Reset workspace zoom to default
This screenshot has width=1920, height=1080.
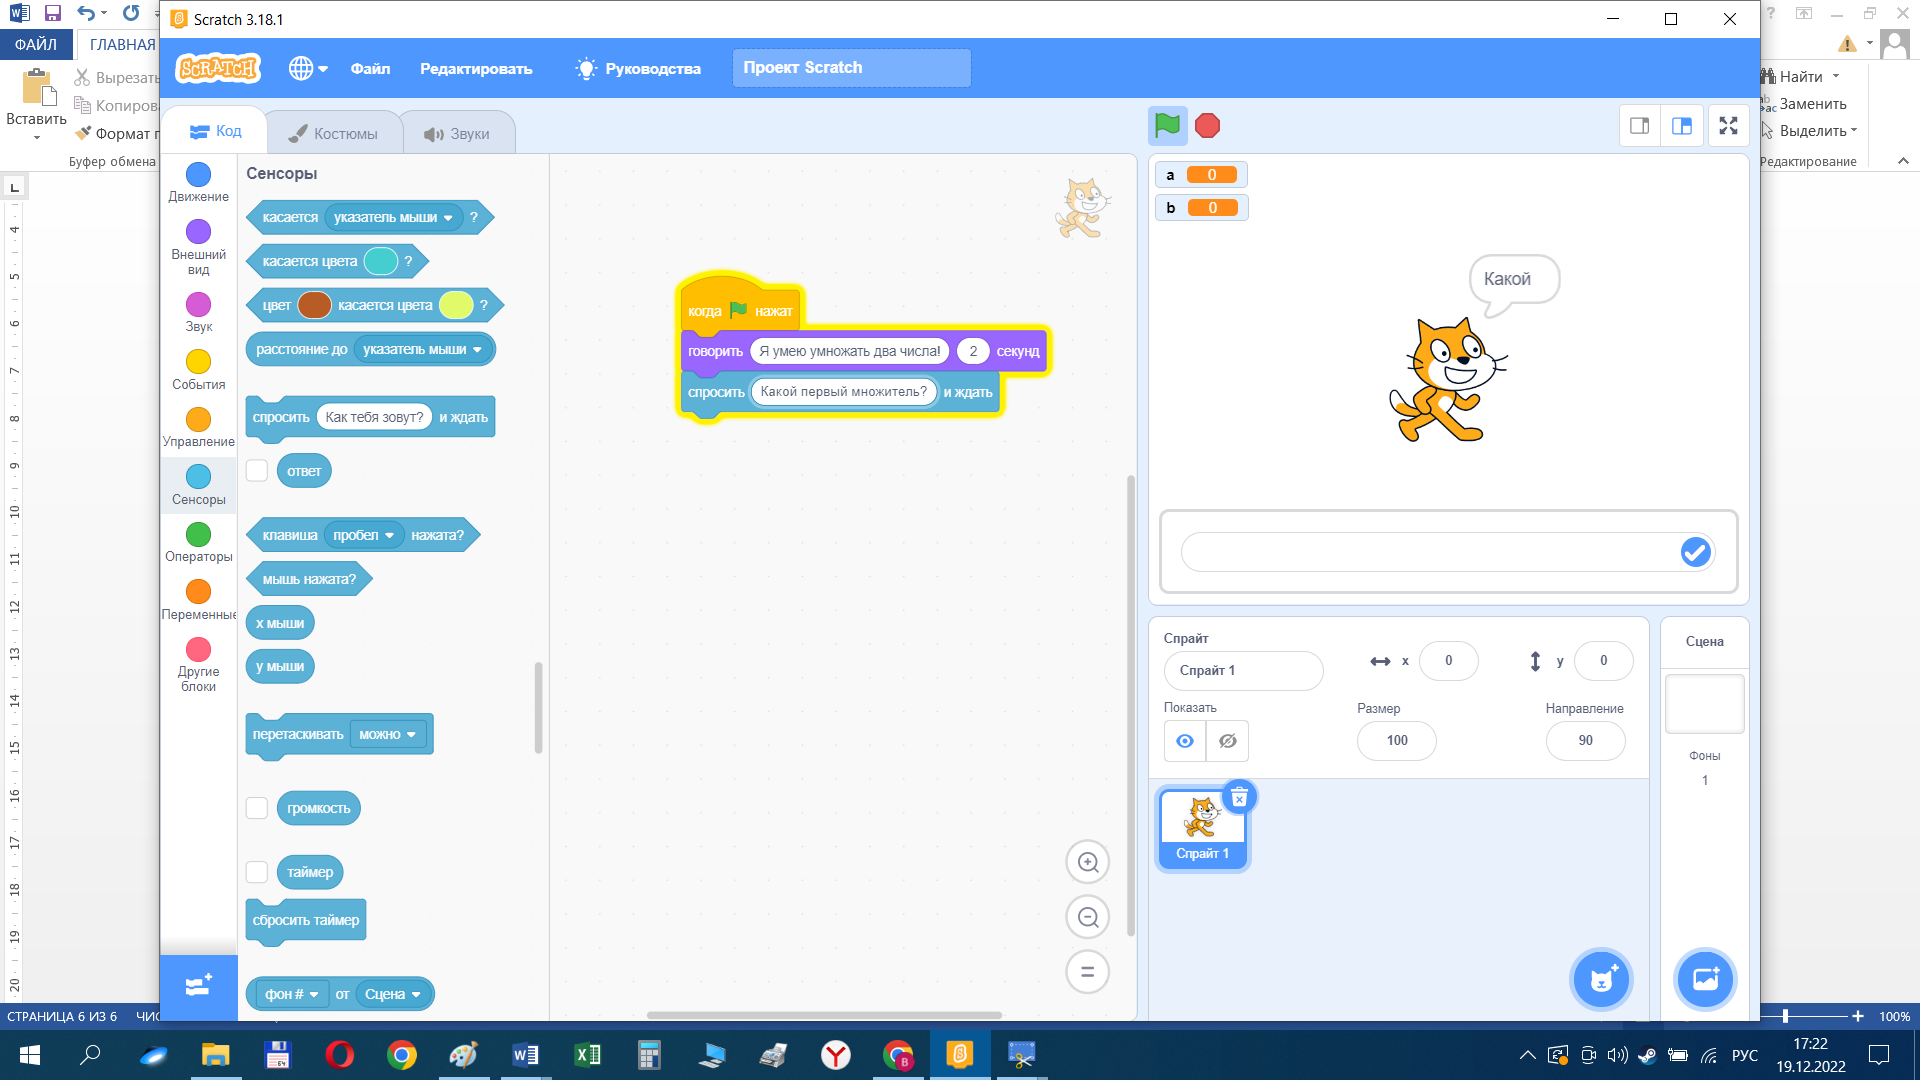[x=1087, y=971]
